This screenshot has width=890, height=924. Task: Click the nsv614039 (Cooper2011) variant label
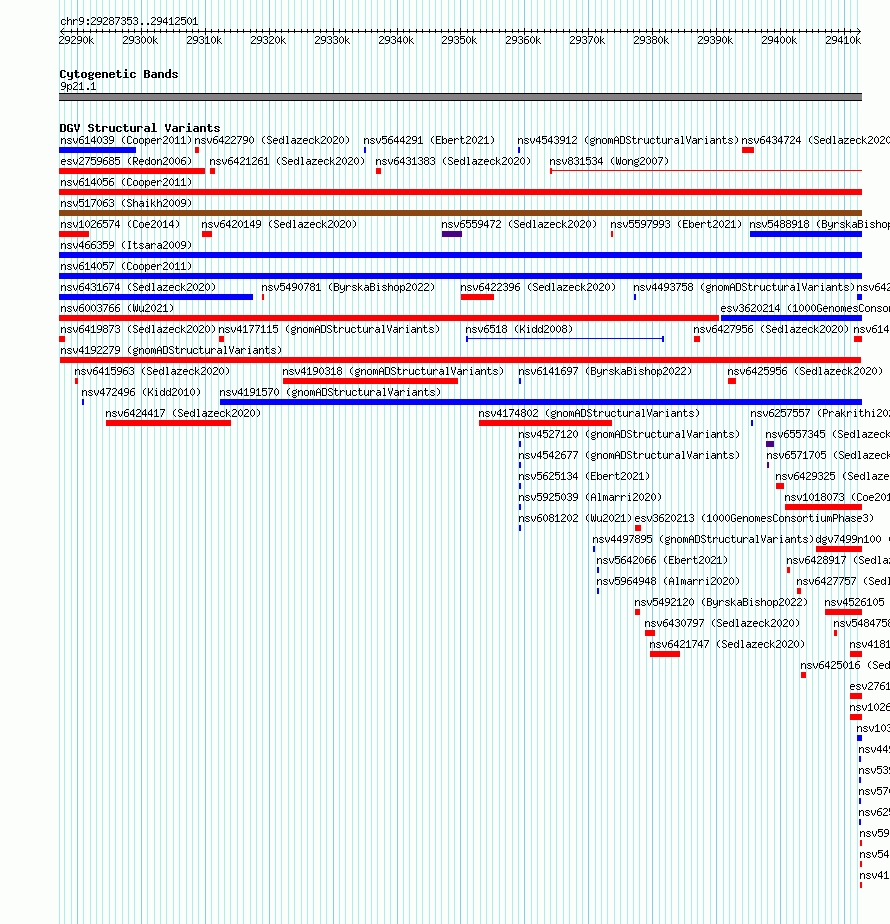[x=126, y=140]
